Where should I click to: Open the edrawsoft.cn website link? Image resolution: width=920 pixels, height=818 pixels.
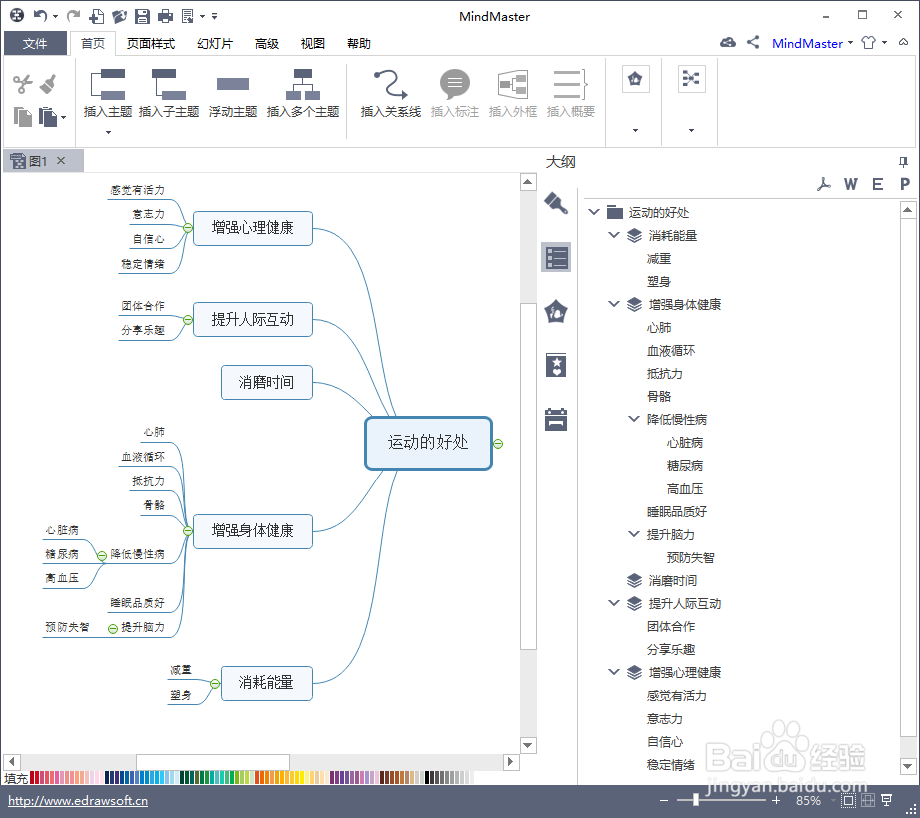click(78, 801)
